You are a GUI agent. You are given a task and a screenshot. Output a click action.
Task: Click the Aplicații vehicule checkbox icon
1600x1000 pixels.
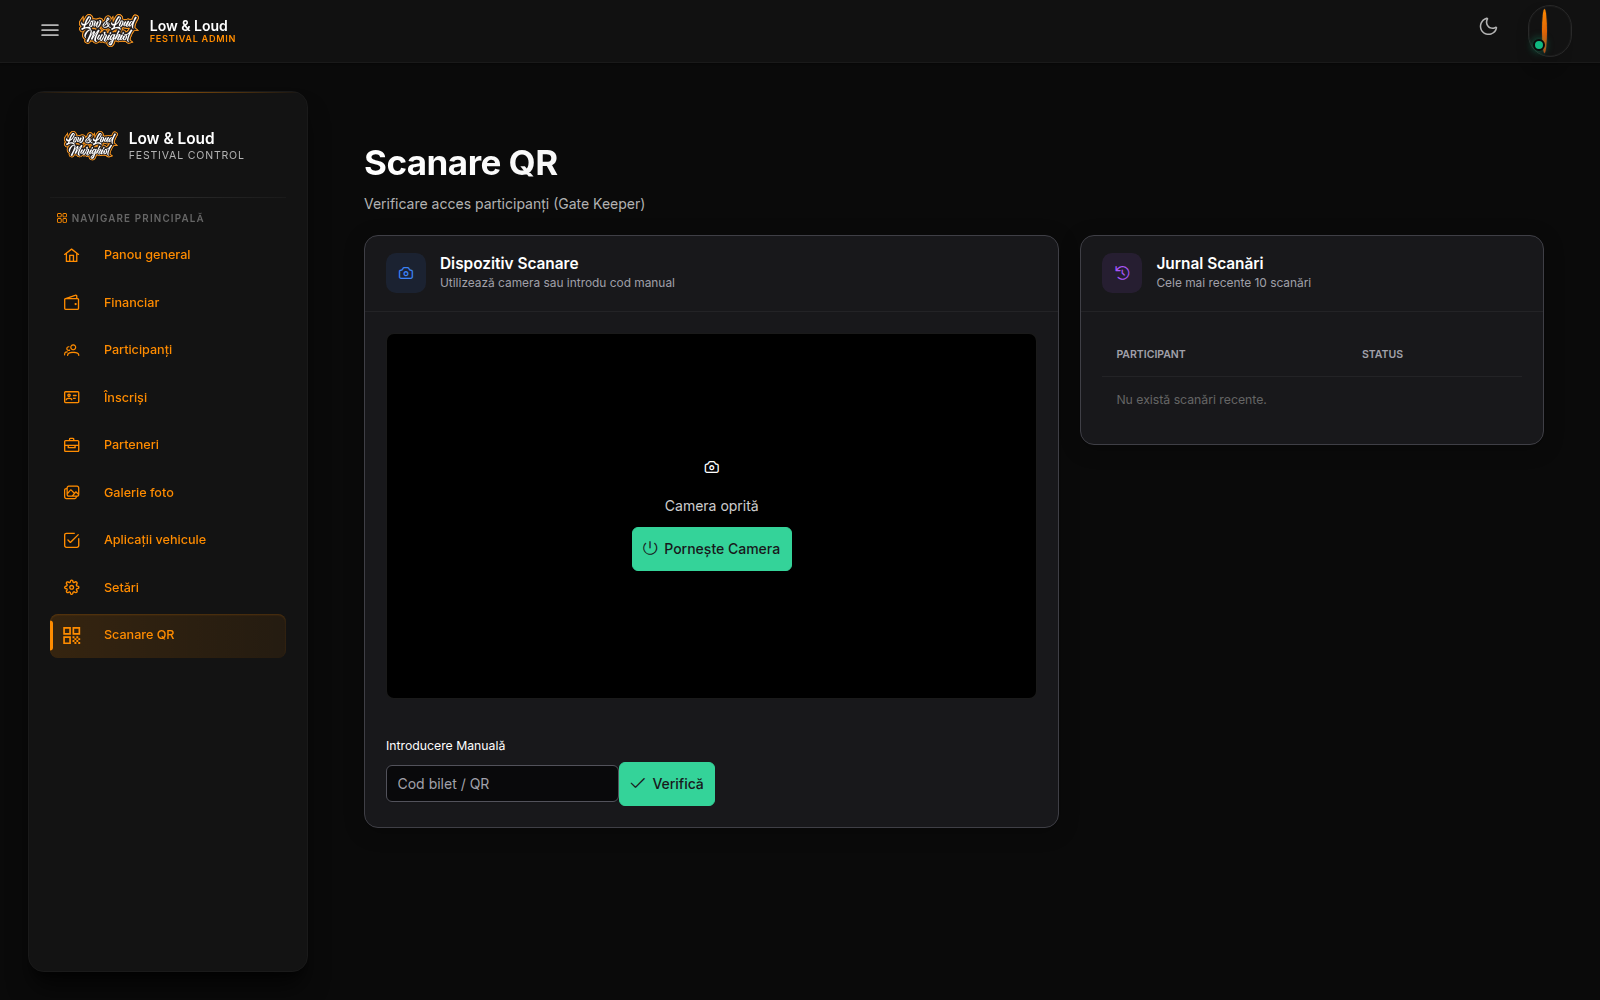(72, 540)
